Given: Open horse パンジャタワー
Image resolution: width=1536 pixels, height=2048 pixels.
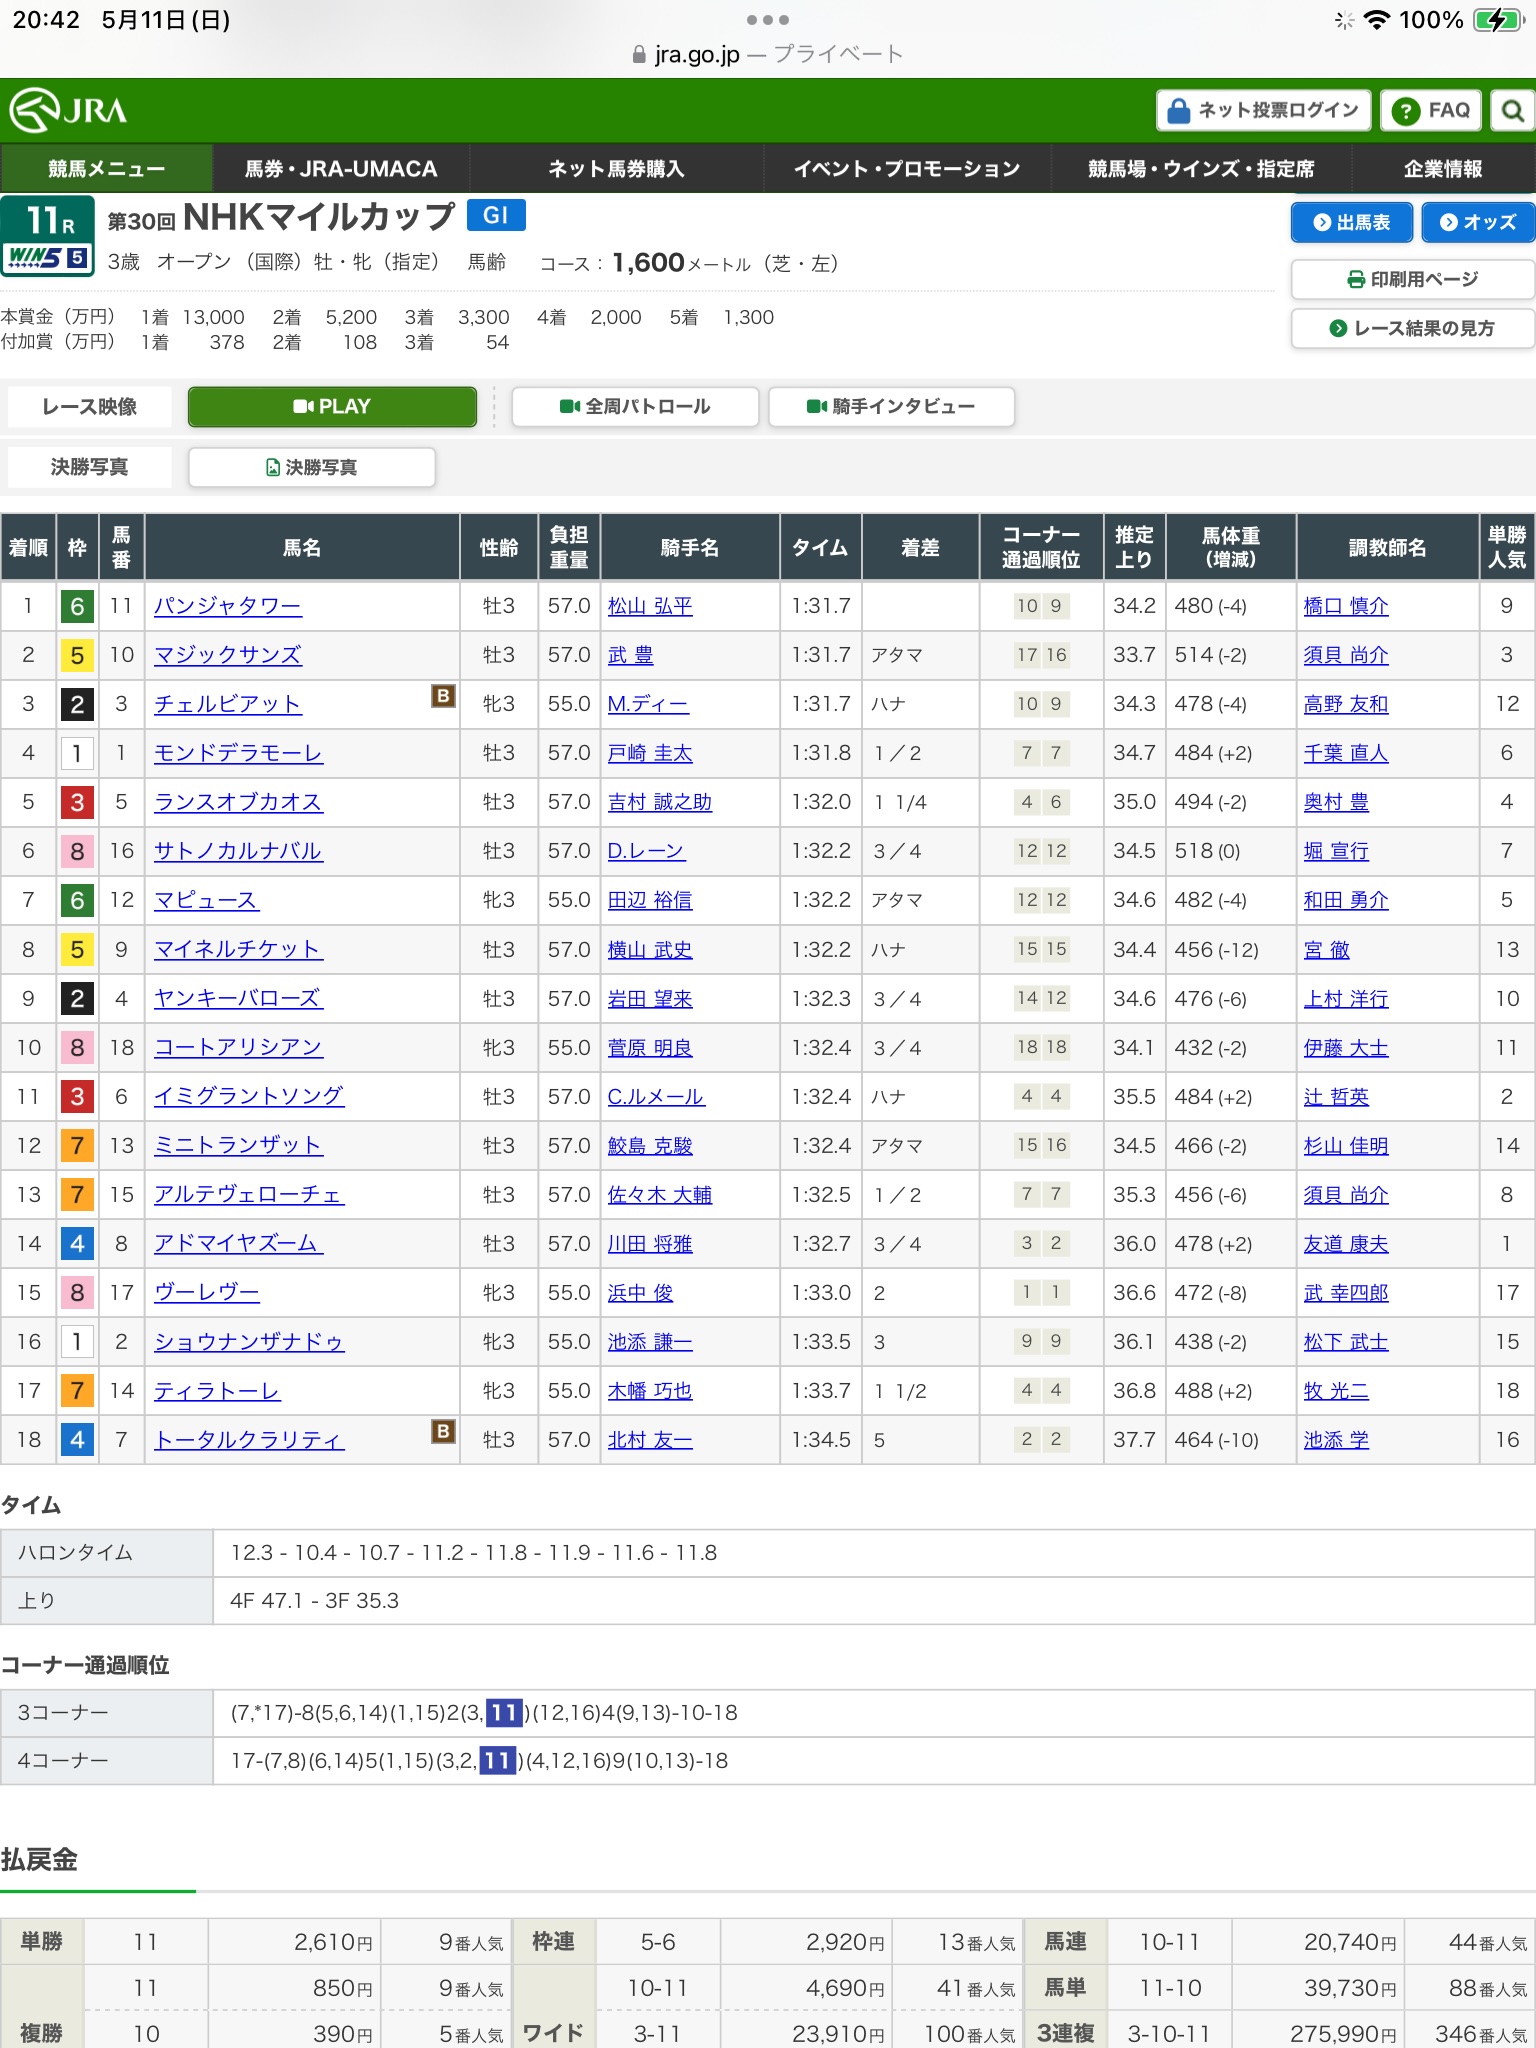Looking at the screenshot, I should pos(228,606).
